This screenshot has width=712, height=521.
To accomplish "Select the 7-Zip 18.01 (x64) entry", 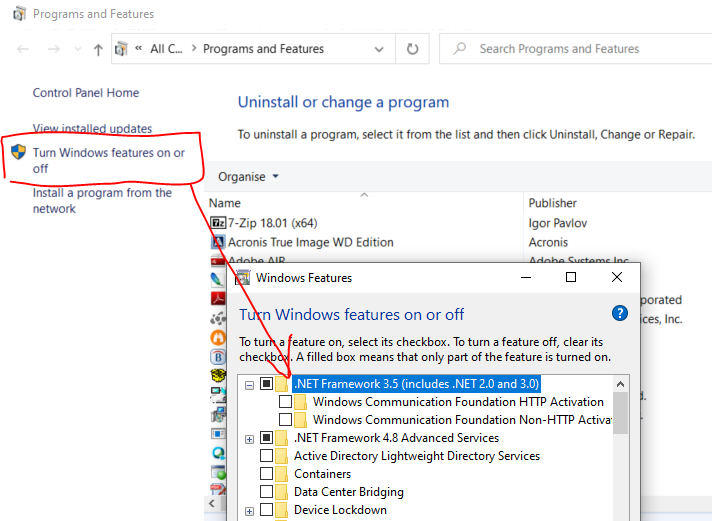I will (272, 223).
